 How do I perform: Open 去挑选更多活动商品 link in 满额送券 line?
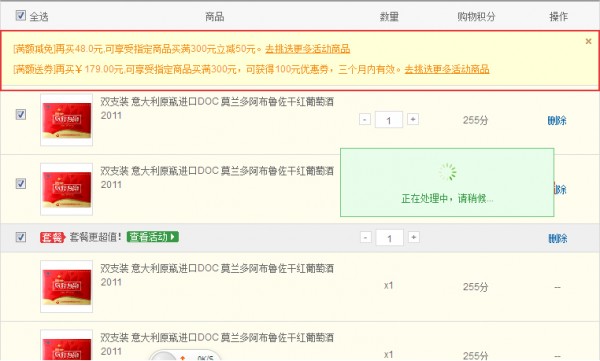447,69
